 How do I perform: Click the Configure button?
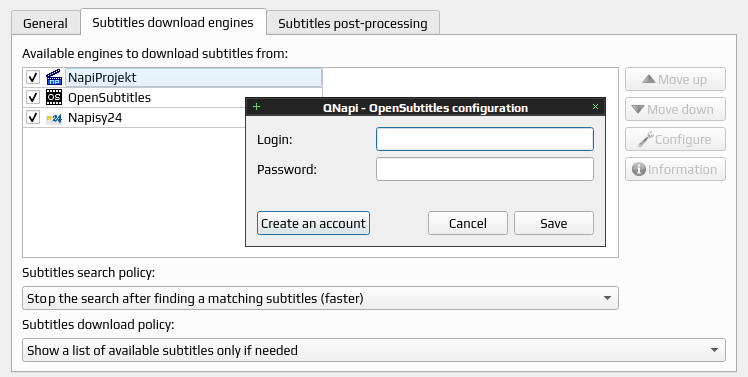click(x=675, y=139)
